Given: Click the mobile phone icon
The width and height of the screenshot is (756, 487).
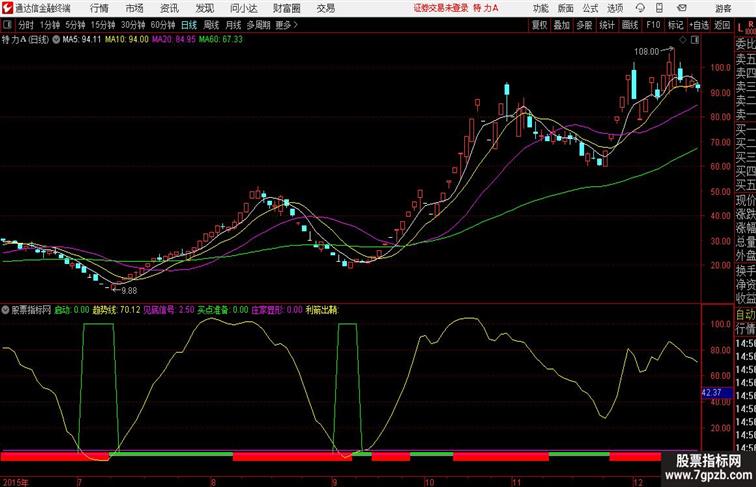Looking at the screenshot, I should (x=659, y=8).
